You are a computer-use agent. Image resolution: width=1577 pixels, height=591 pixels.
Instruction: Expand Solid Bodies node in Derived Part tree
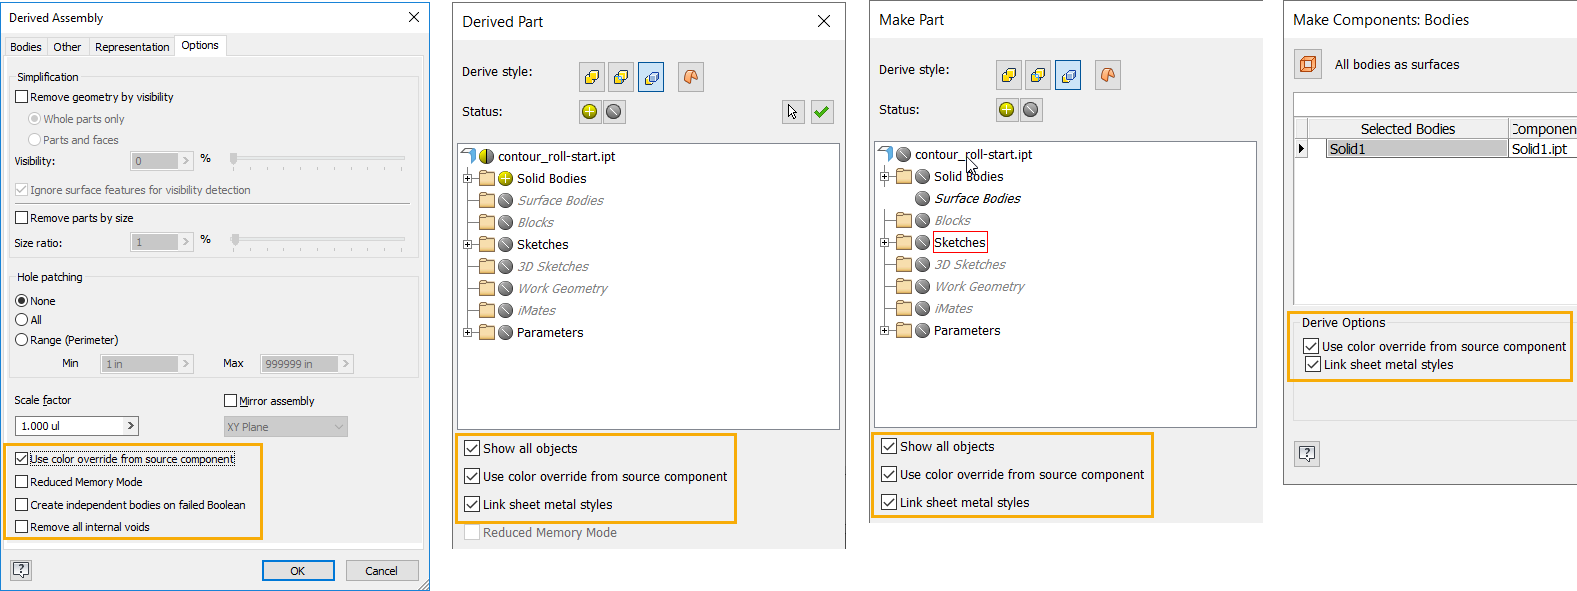[467, 179]
